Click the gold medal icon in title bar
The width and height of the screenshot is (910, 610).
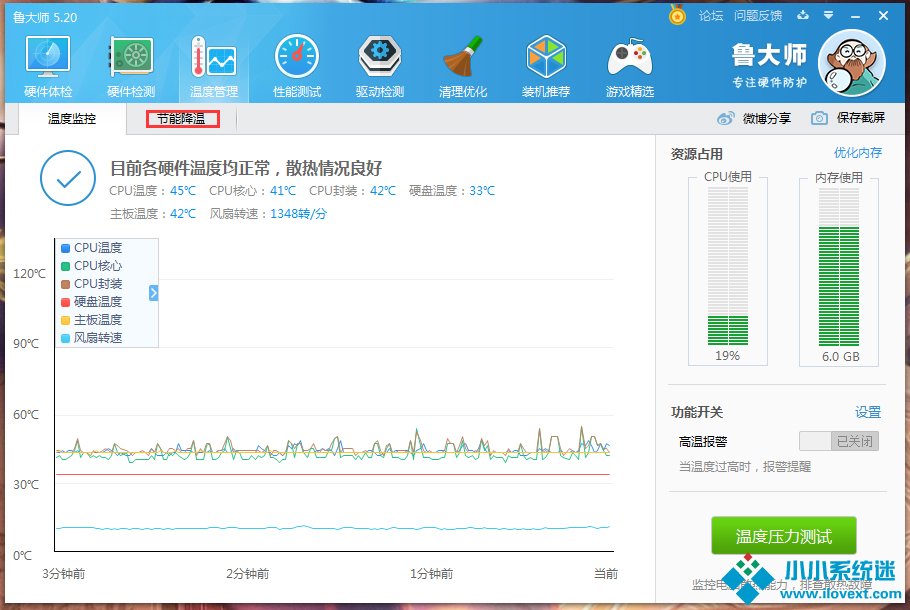point(677,15)
